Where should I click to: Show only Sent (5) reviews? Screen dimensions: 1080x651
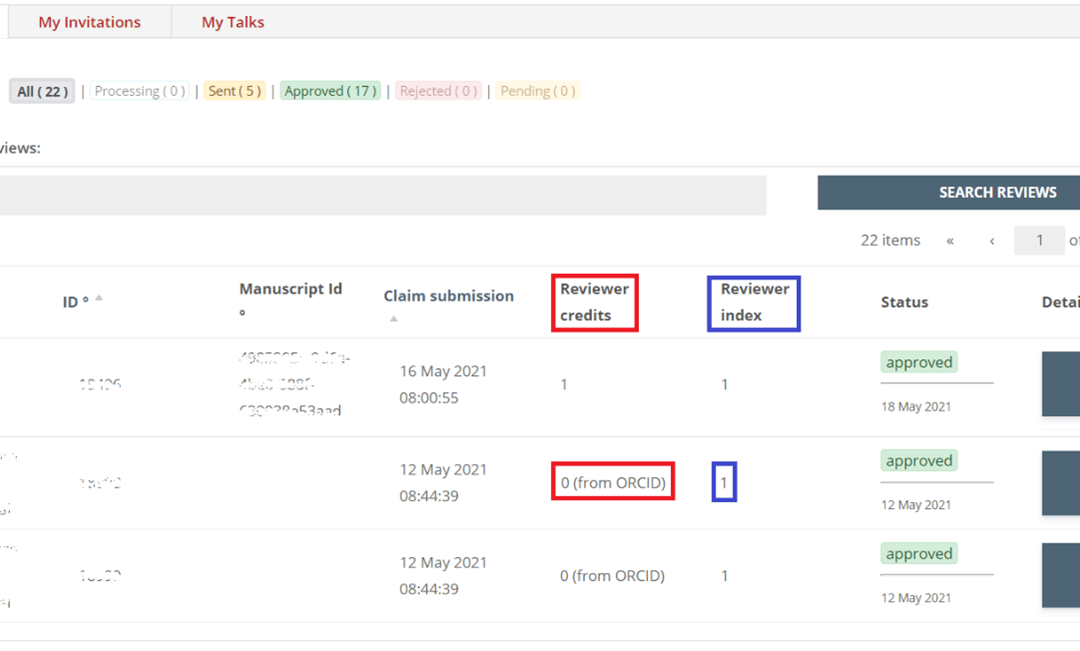click(x=234, y=91)
